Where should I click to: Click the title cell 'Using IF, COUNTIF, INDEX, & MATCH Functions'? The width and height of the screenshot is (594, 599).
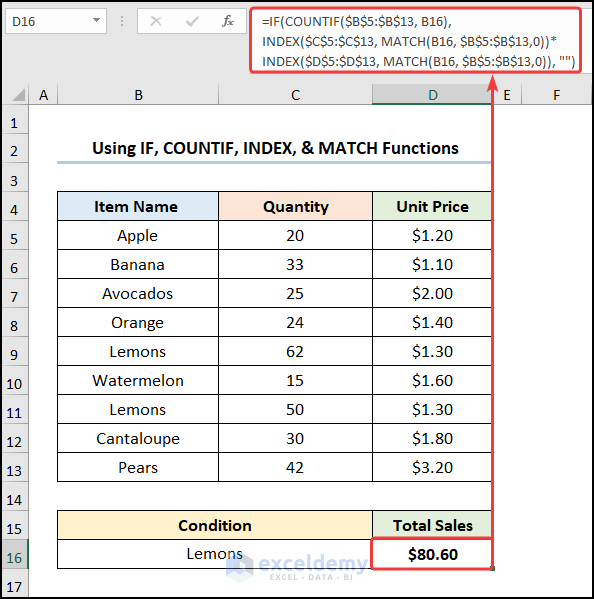coord(274,148)
